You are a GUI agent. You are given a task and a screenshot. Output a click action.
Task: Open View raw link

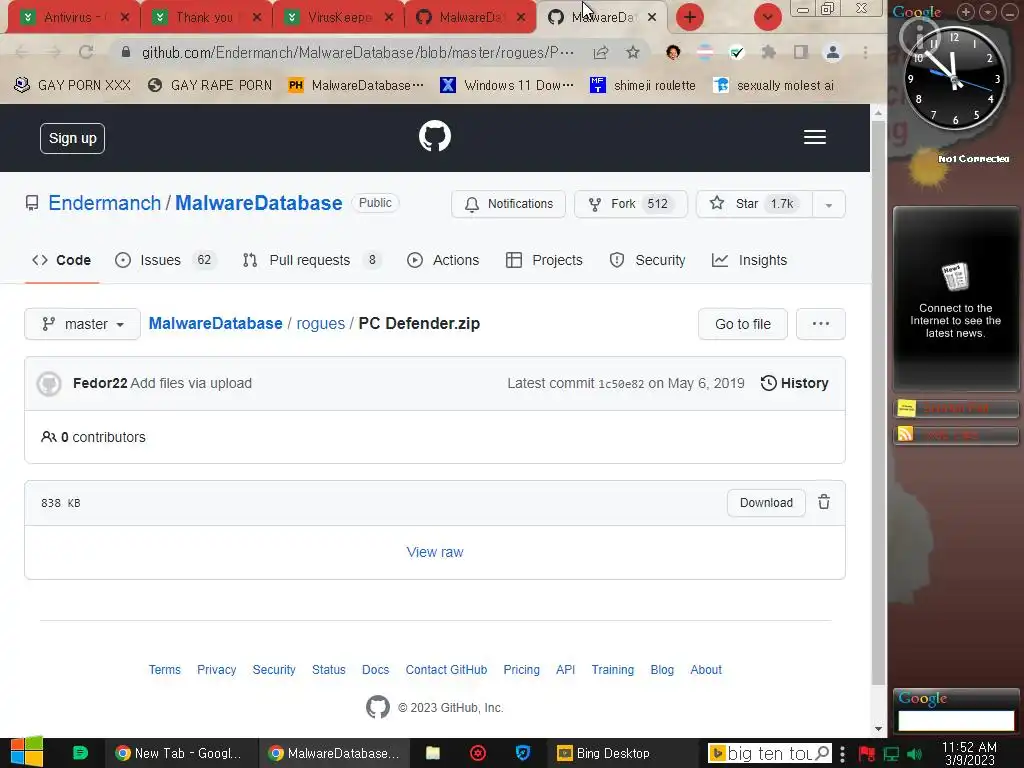(435, 552)
